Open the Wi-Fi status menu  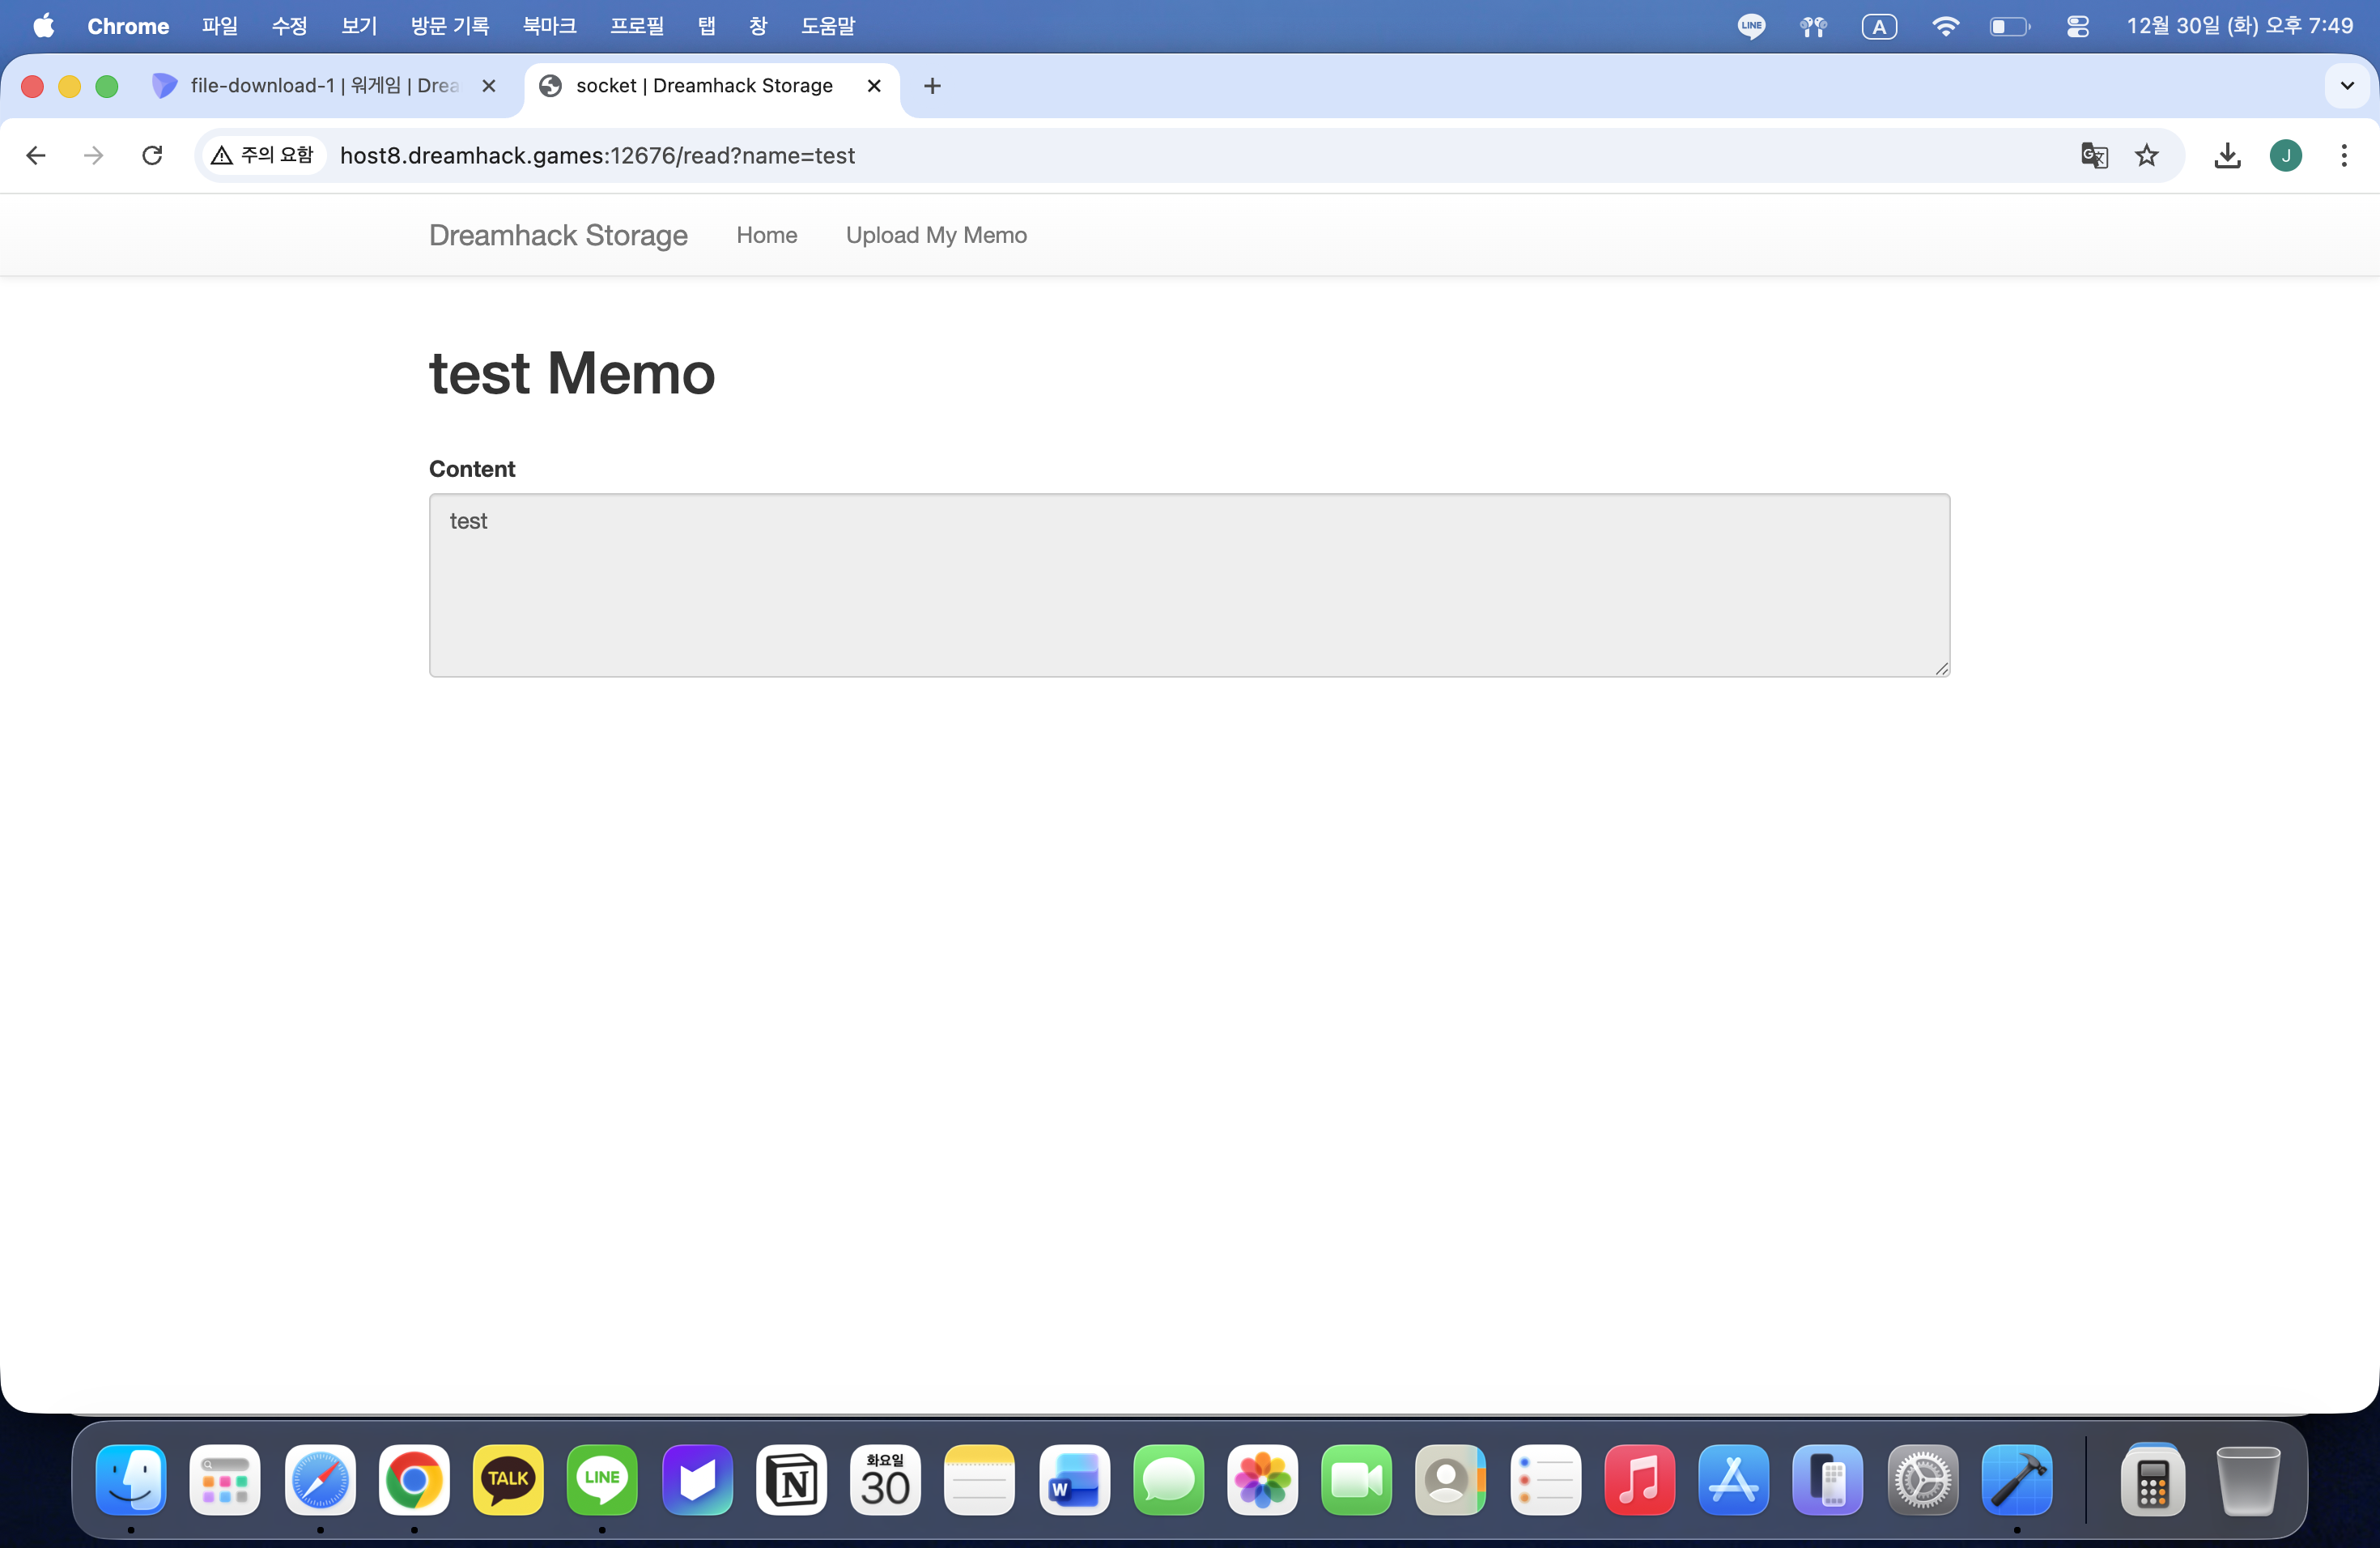point(1944,26)
